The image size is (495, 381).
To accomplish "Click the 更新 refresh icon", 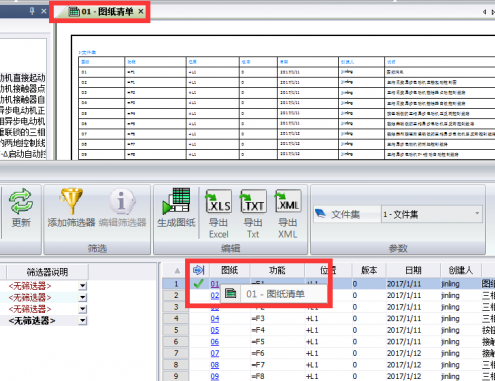I will point(21,201).
